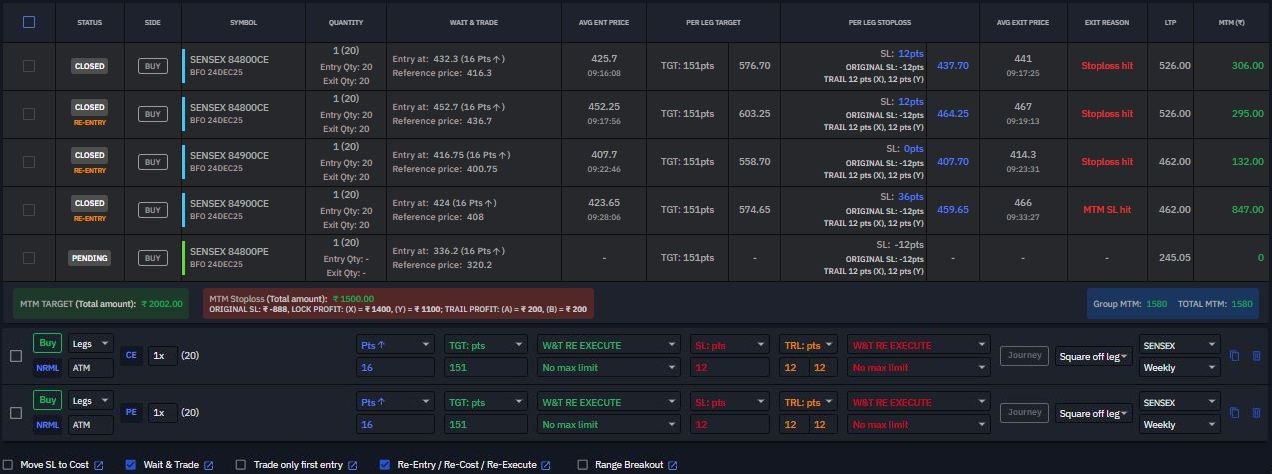Open PE leg Square off leg dropdown

coord(1094,413)
